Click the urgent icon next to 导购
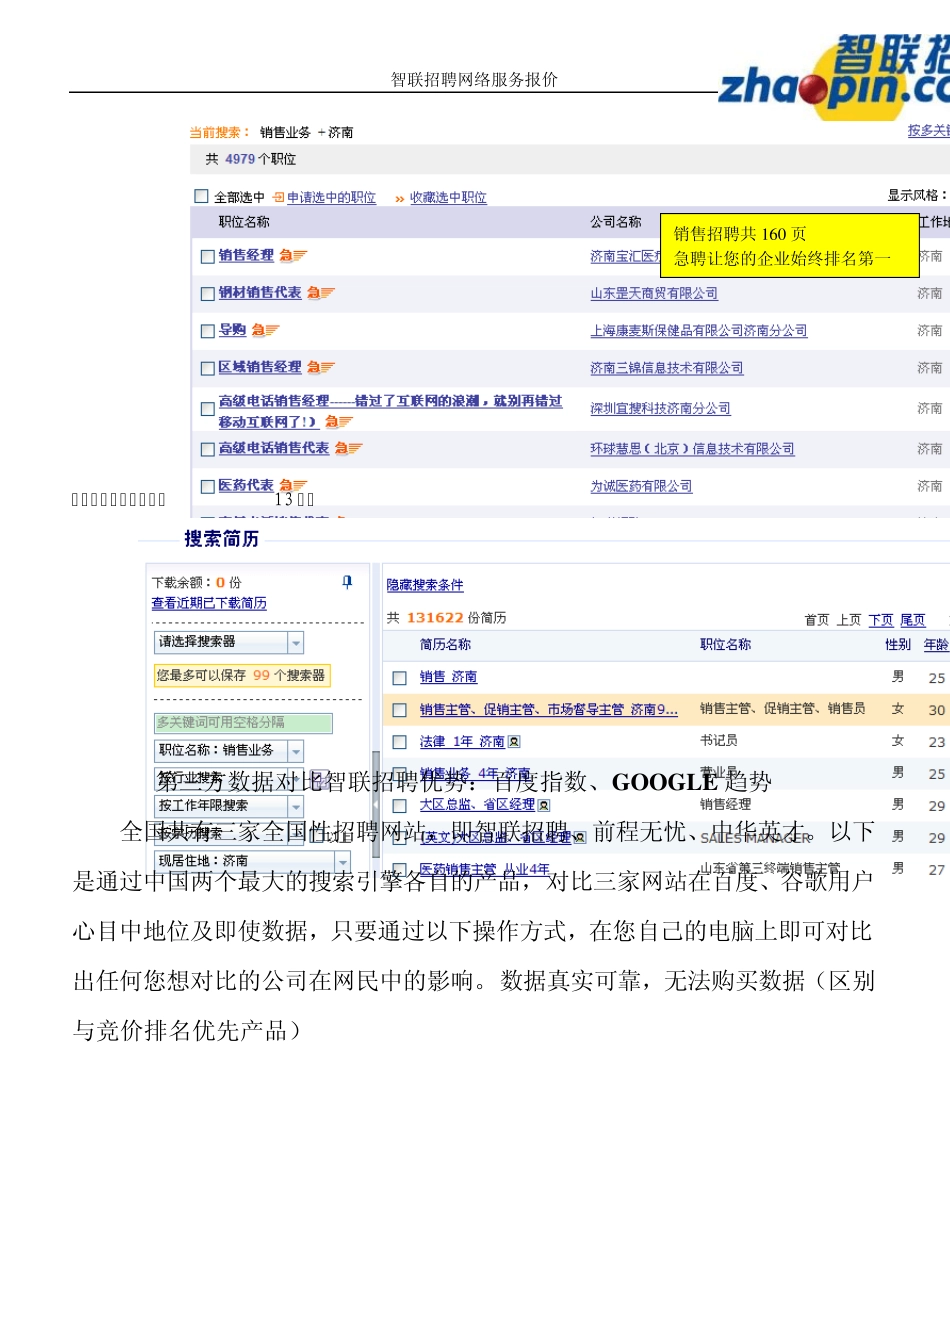950x1344 pixels. coord(265,330)
